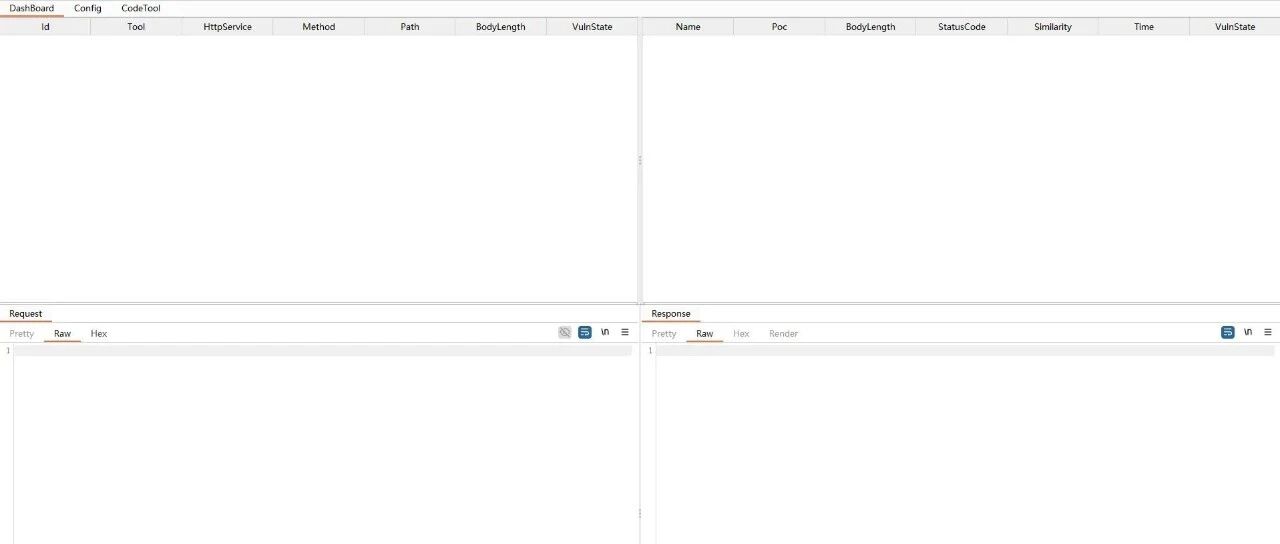The width and height of the screenshot is (1280, 544).
Task: Sort by the Tool column header
Action: coord(136,27)
